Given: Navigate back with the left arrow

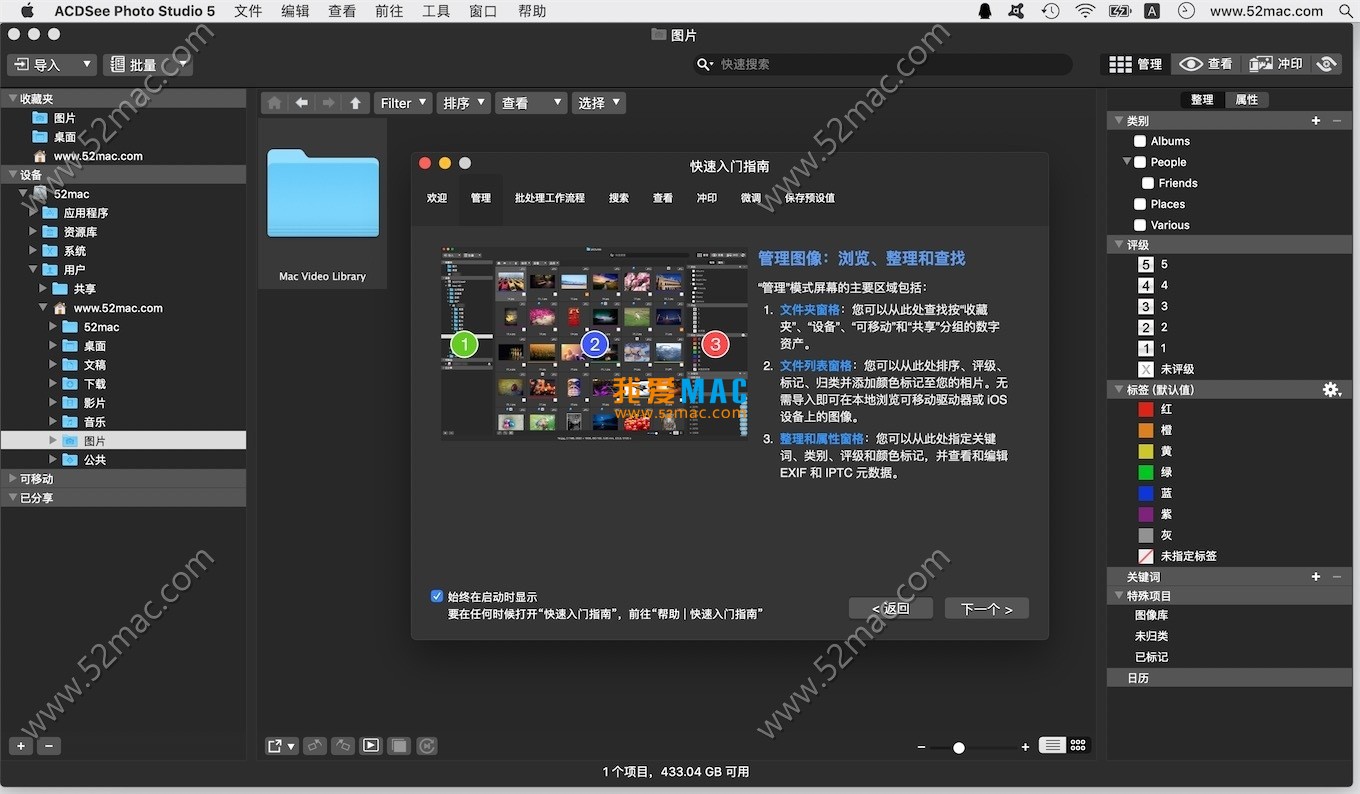Looking at the screenshot, I should tap(301, 103).
